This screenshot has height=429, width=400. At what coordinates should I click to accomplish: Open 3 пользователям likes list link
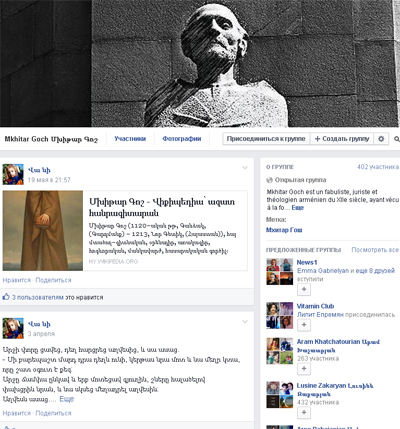(x=38, y=297)
